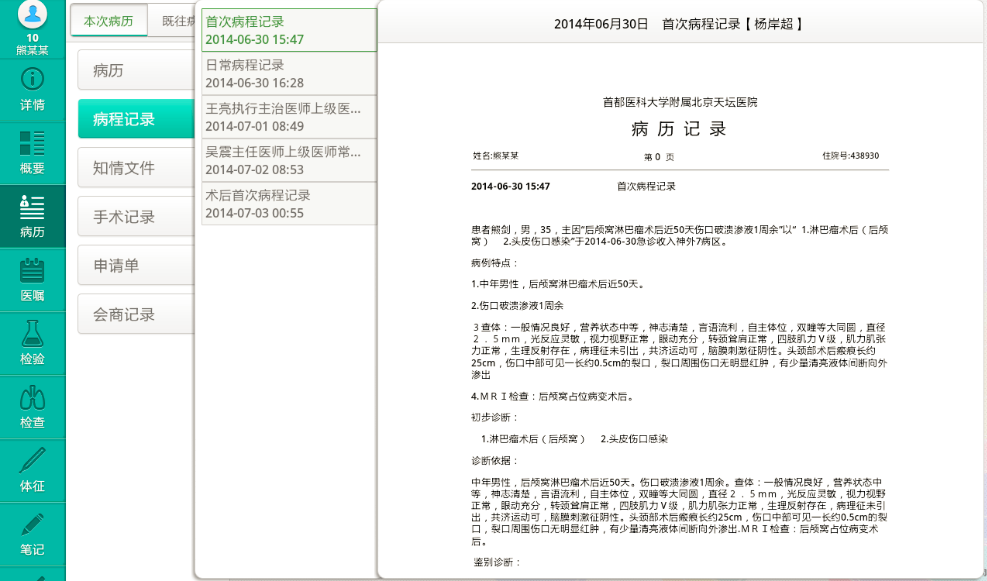Image resolution: width=987 pixels, height=581 pixels.
Task: Select the 病历 sidebar icon
Action: point(32,207)
